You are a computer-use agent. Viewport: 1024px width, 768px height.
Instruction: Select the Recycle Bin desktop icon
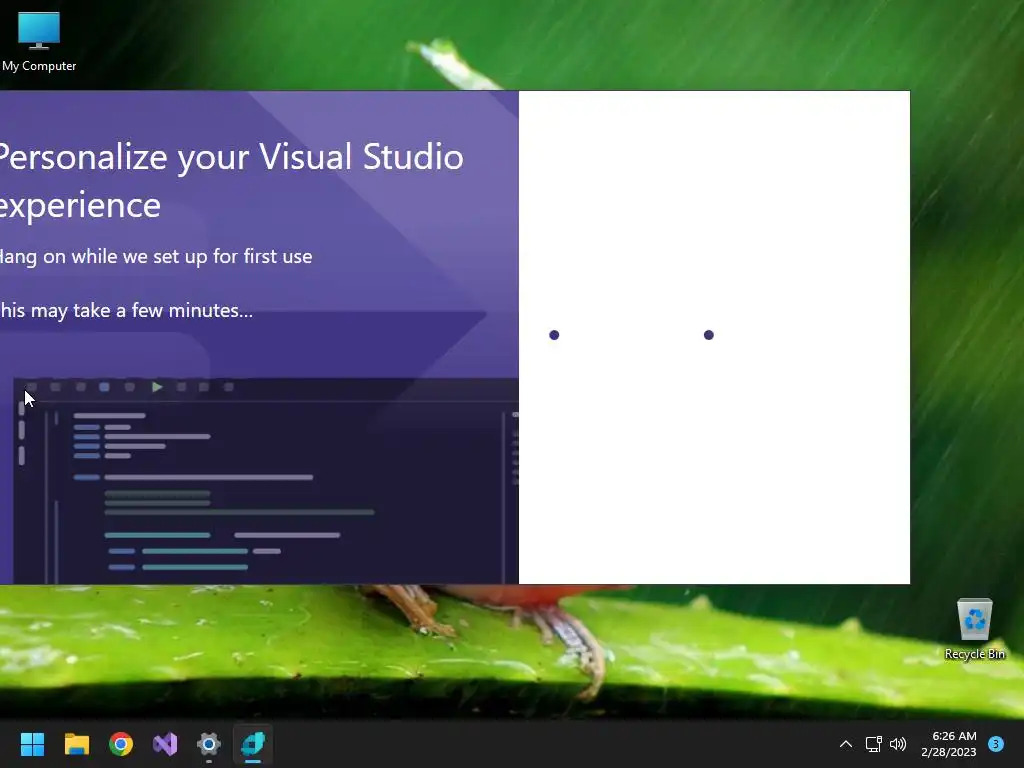pos(974,629)
